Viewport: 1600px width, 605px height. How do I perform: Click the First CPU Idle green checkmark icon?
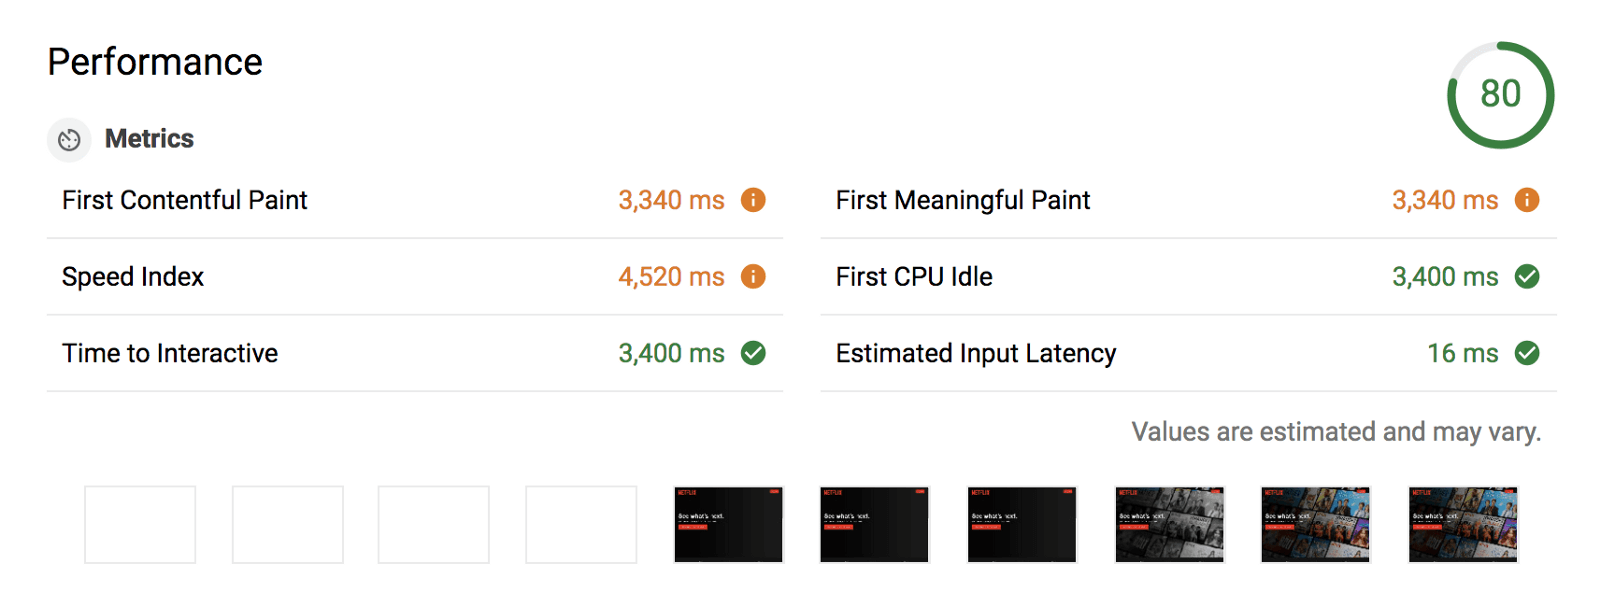1527,277
